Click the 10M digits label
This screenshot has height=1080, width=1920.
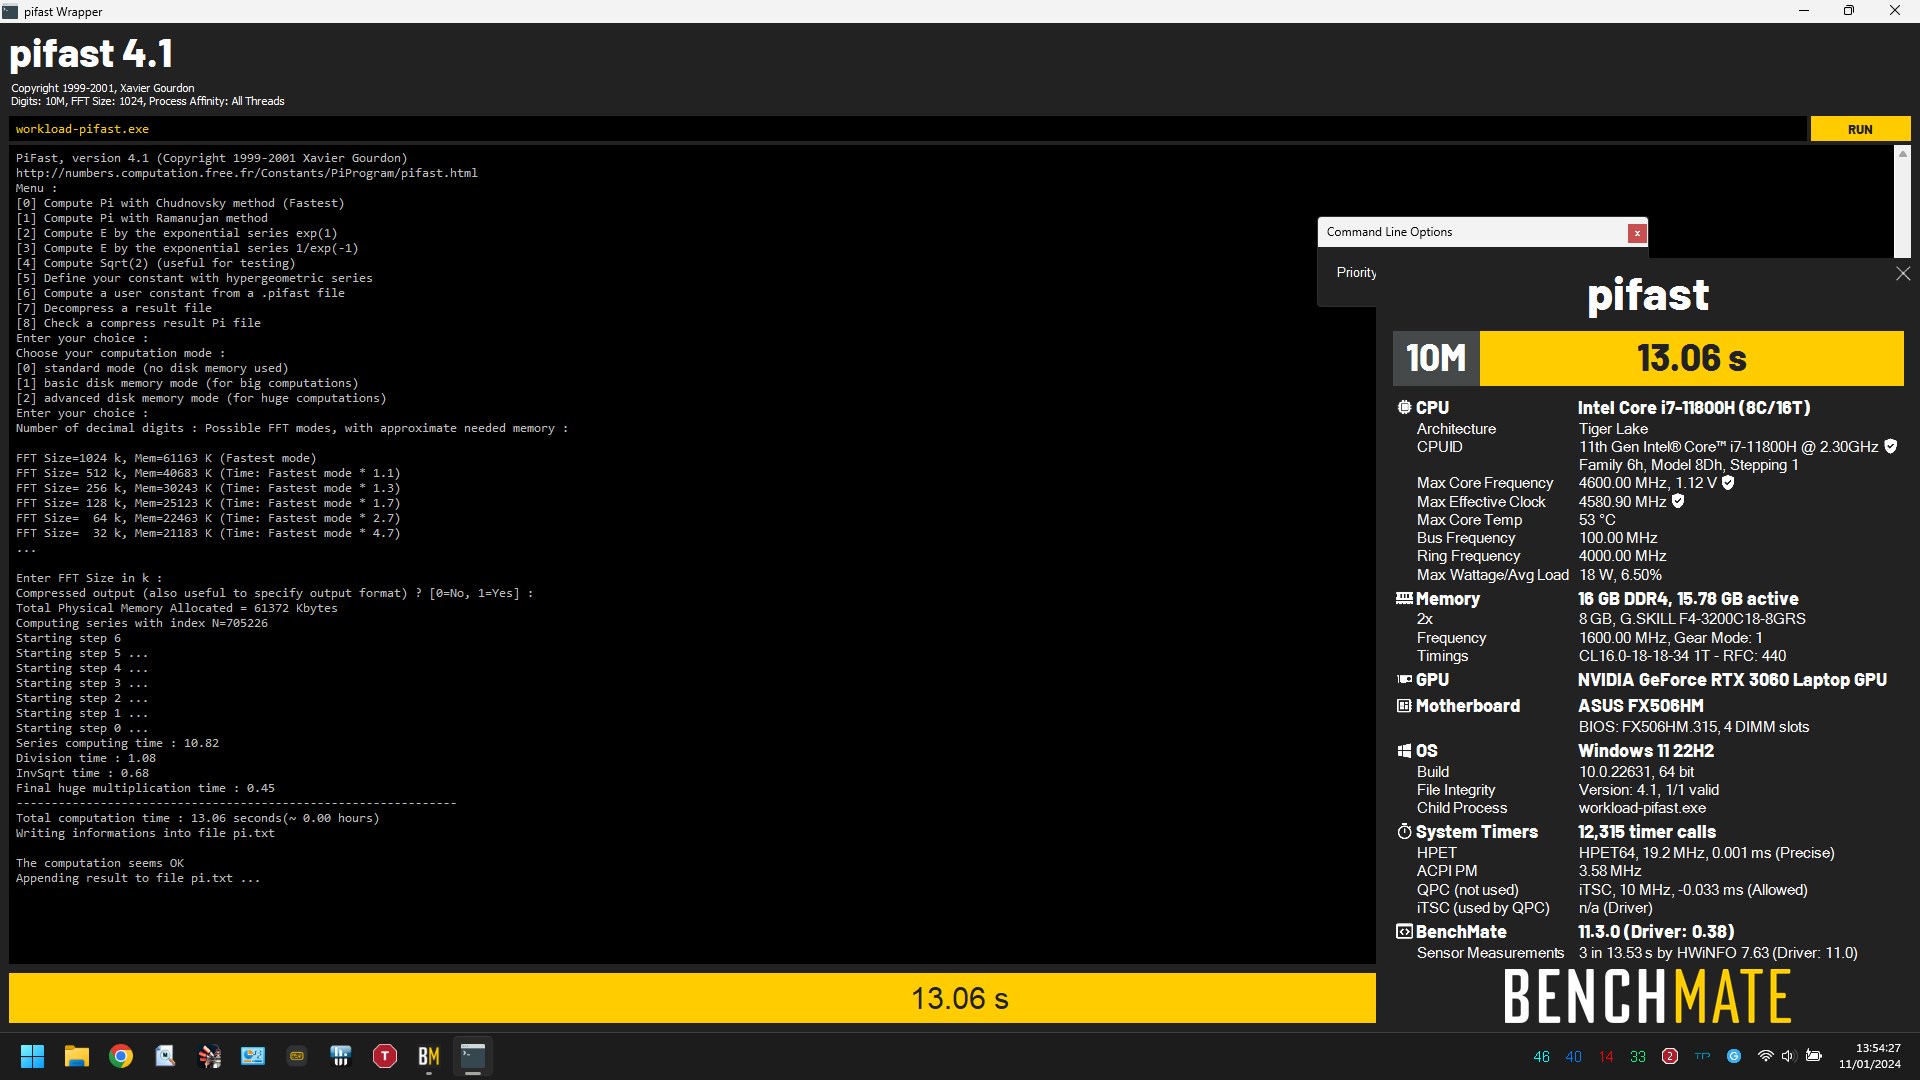[1436, 358]
